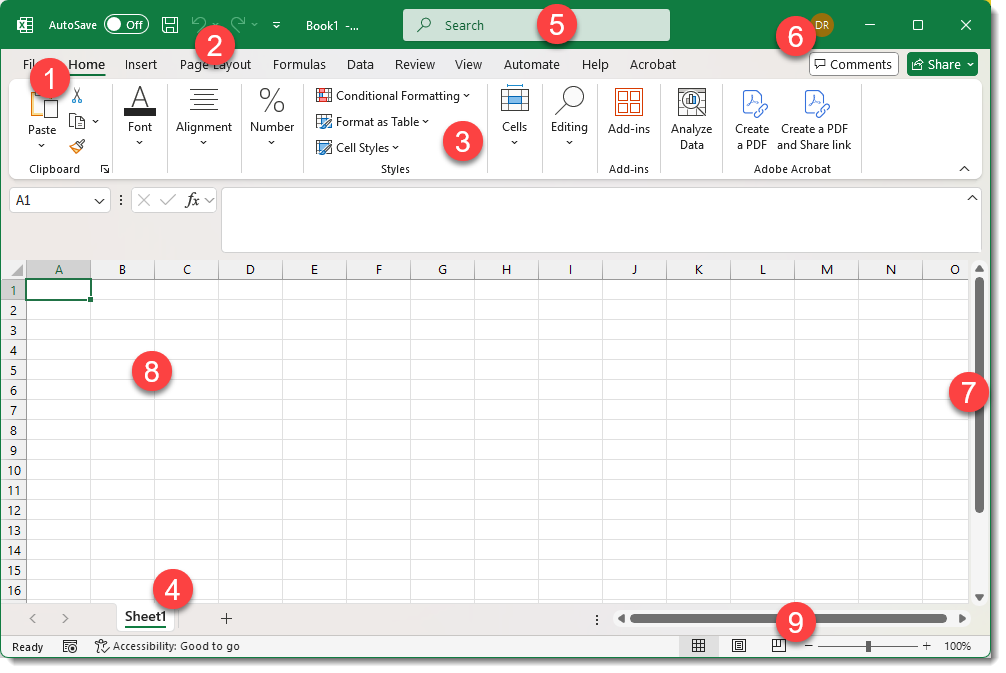Click the Save icon
The width and height of the screenshot is (1006, 673).
169,24
